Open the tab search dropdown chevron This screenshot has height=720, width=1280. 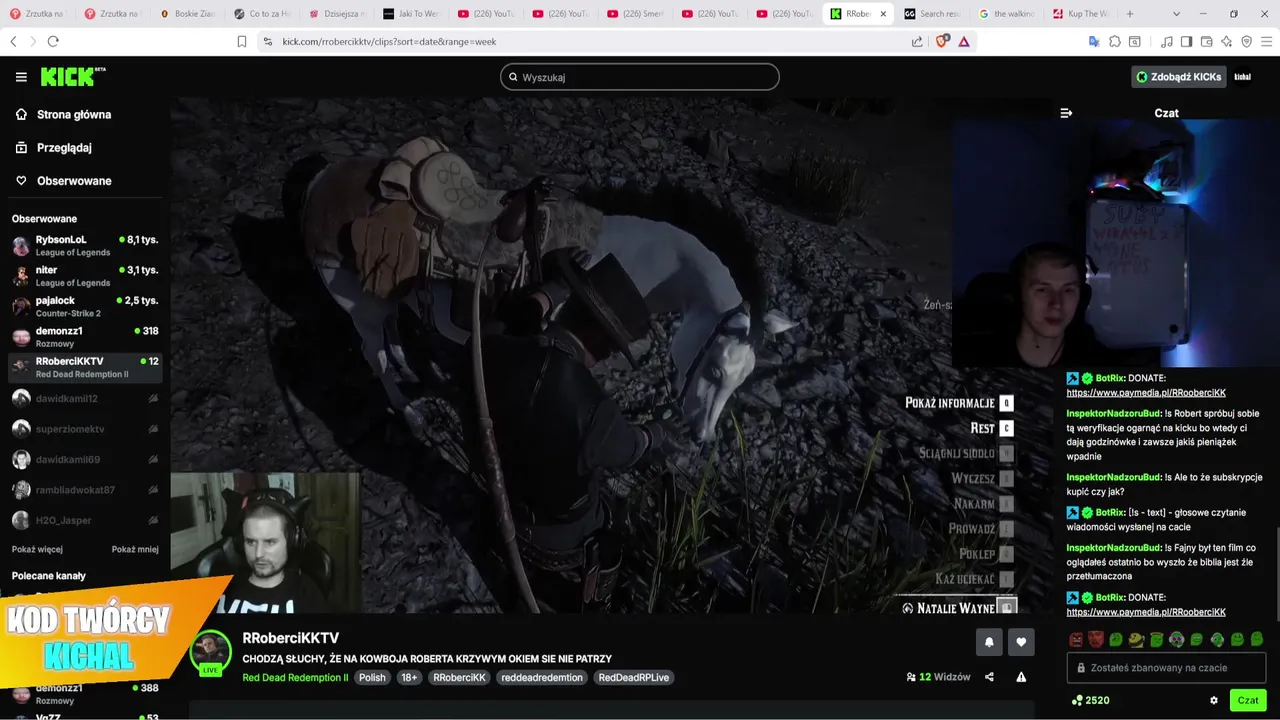1176,14
